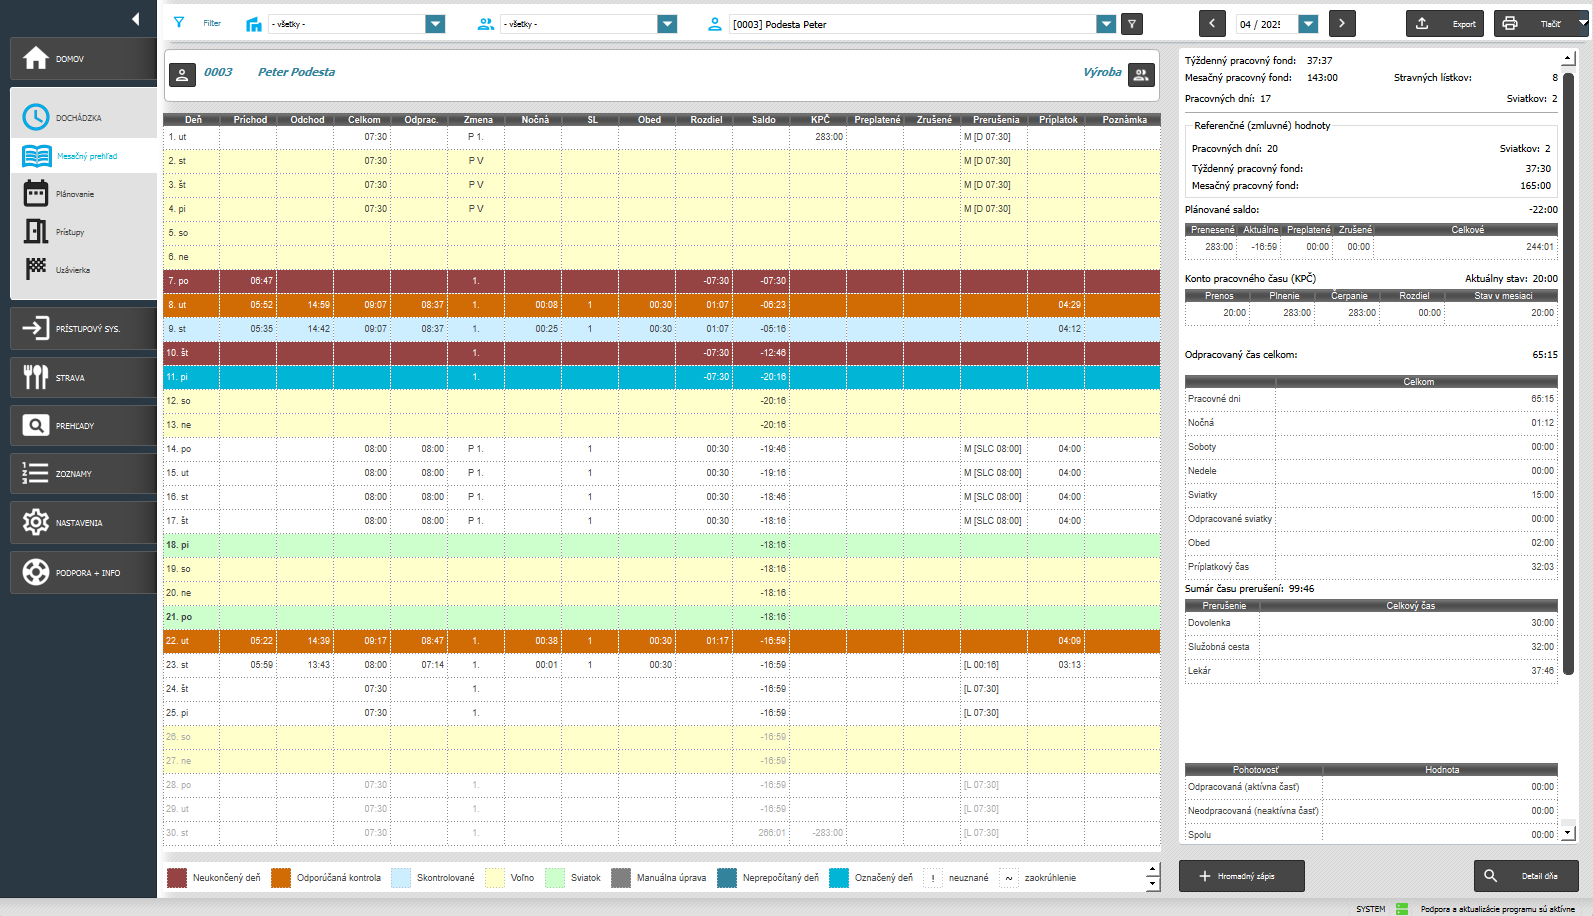Open PRÍSTUPOVÝ SYS. section
The height and width of the screenshot is (916, 1593).
(x=83, y=328)
